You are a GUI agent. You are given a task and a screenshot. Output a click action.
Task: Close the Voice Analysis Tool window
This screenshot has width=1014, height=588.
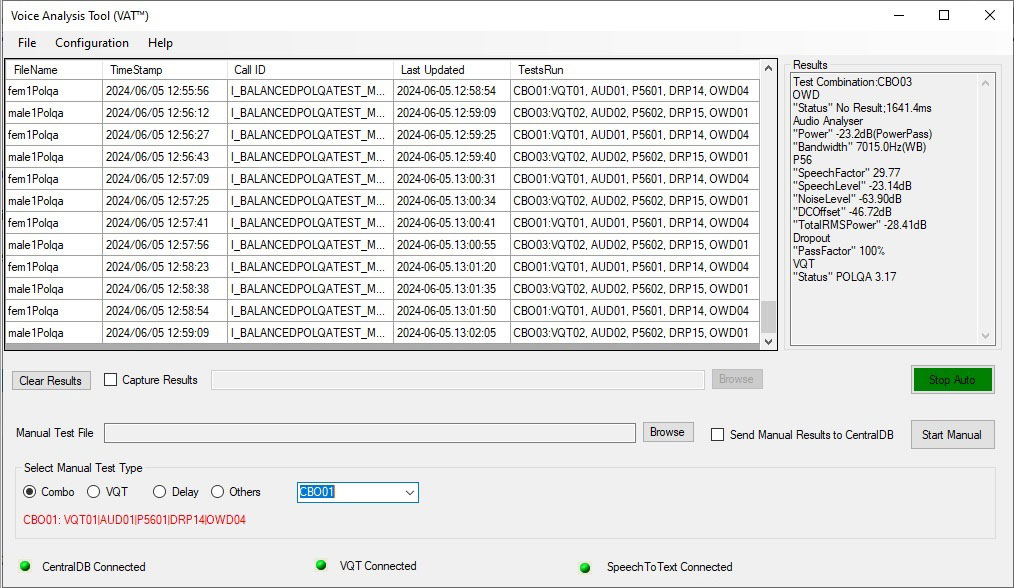point(990,15)
